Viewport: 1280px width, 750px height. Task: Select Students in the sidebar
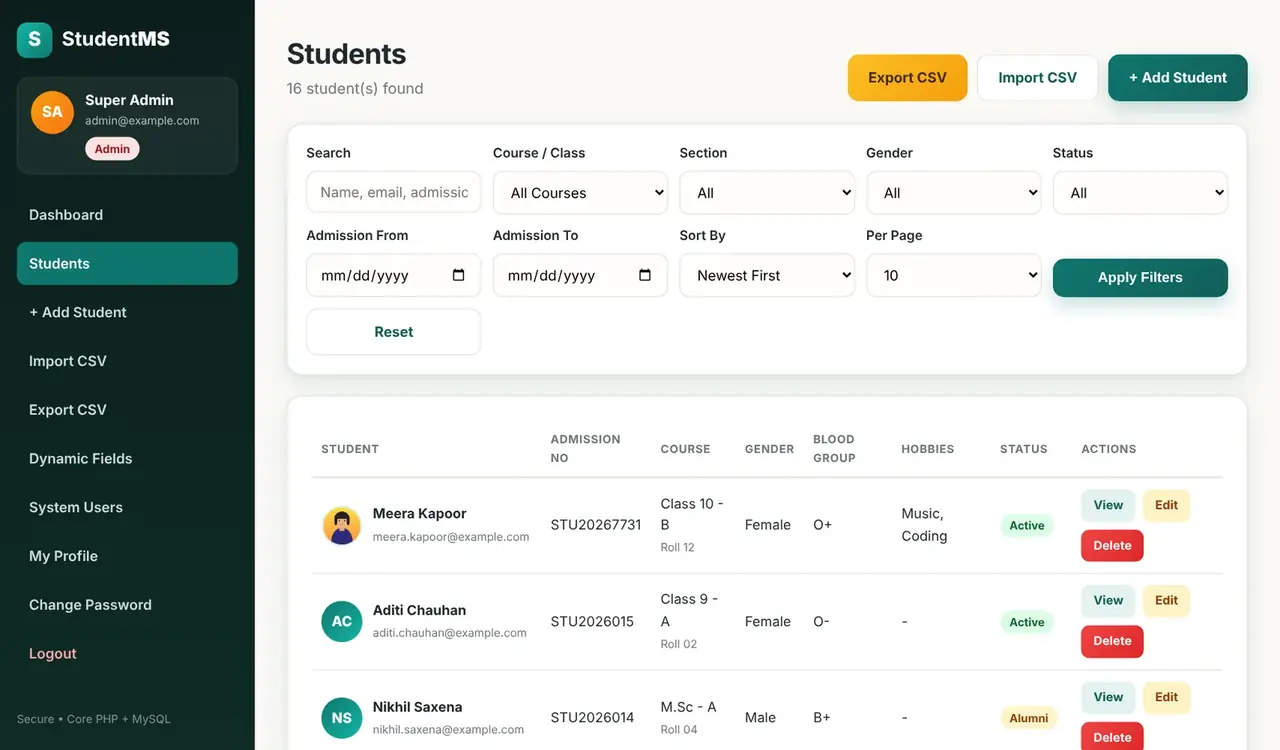[127, 264]
